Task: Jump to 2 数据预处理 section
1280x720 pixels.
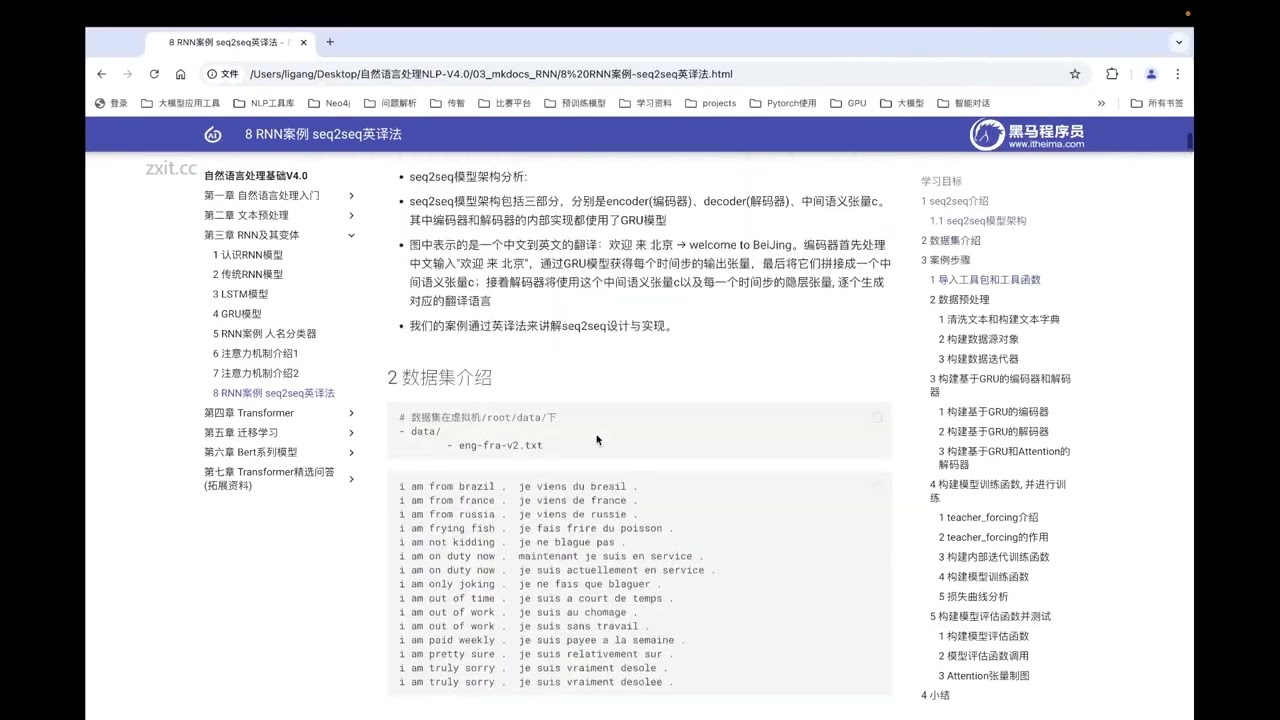Action: [959, 300]
